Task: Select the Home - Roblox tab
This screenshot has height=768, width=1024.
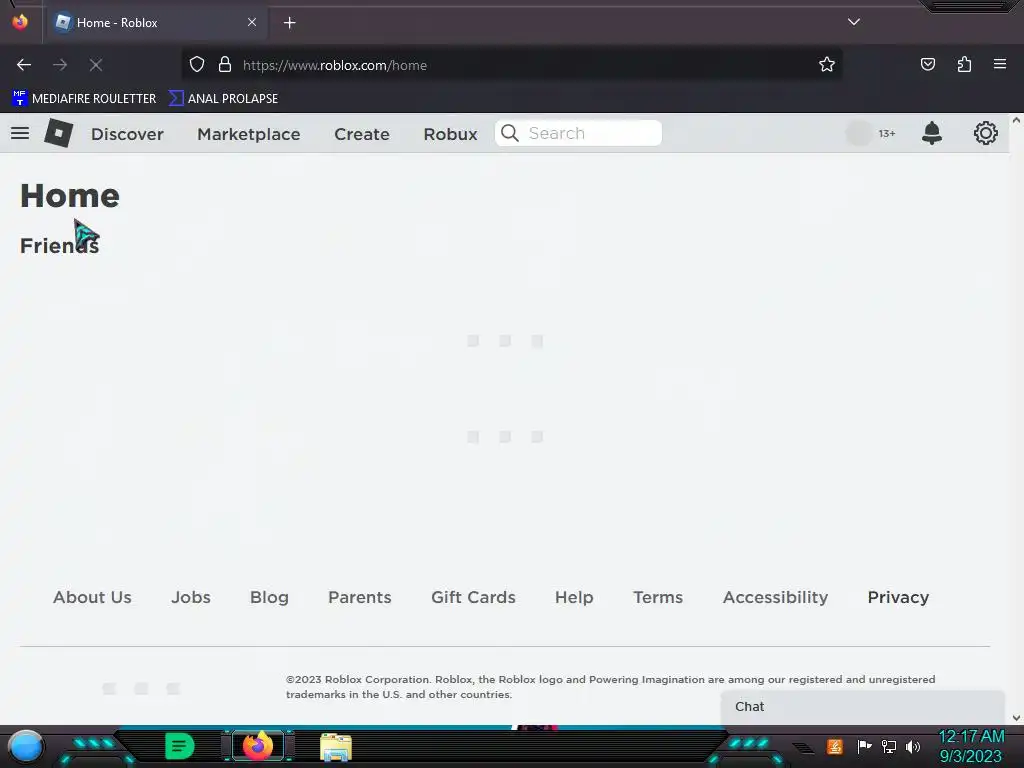Action: [156, 23]
